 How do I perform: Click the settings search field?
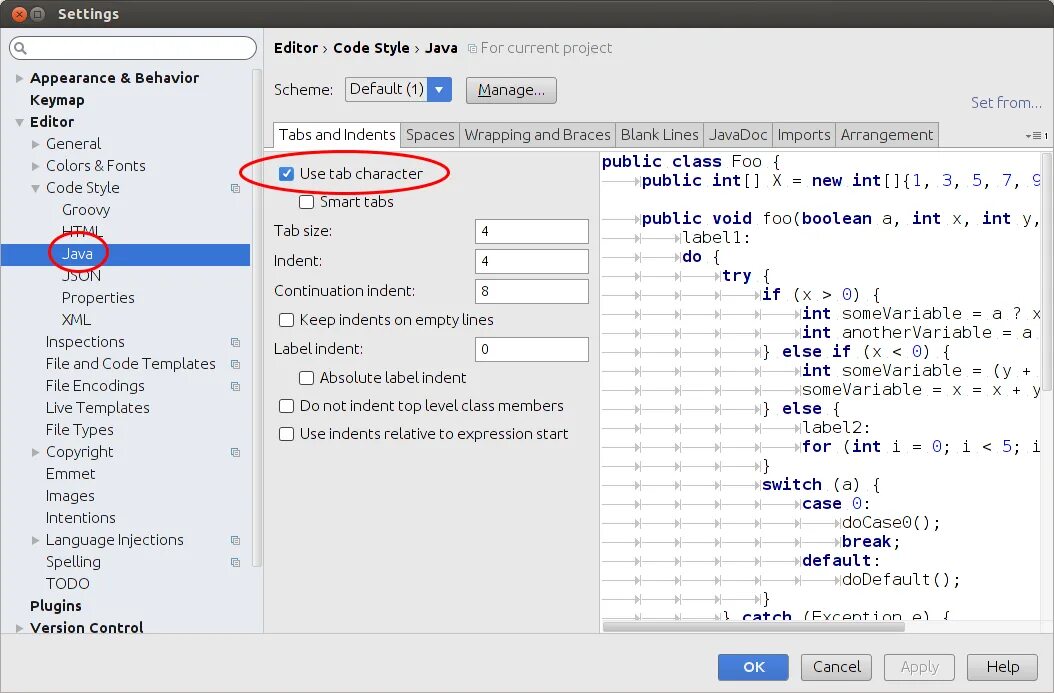click(133, 48)
